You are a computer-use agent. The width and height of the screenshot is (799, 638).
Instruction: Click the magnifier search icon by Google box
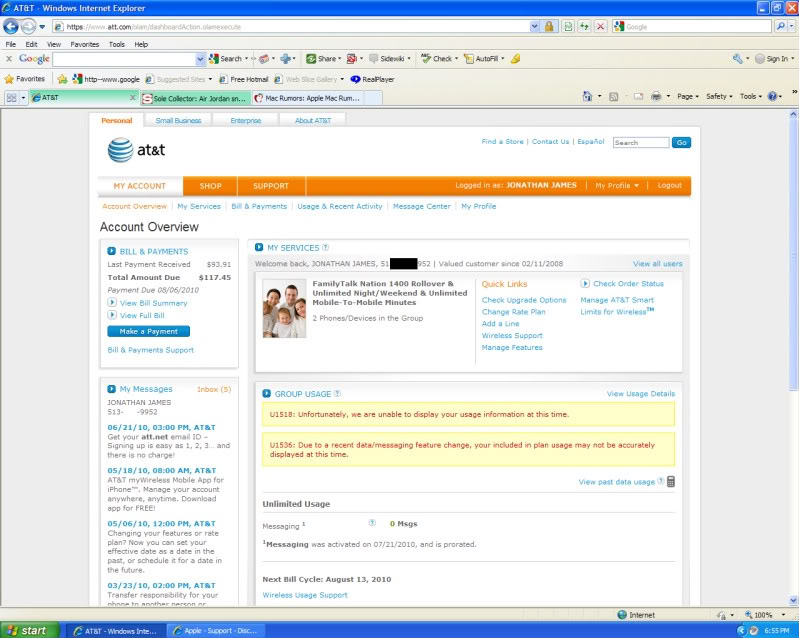coord(781,26)
